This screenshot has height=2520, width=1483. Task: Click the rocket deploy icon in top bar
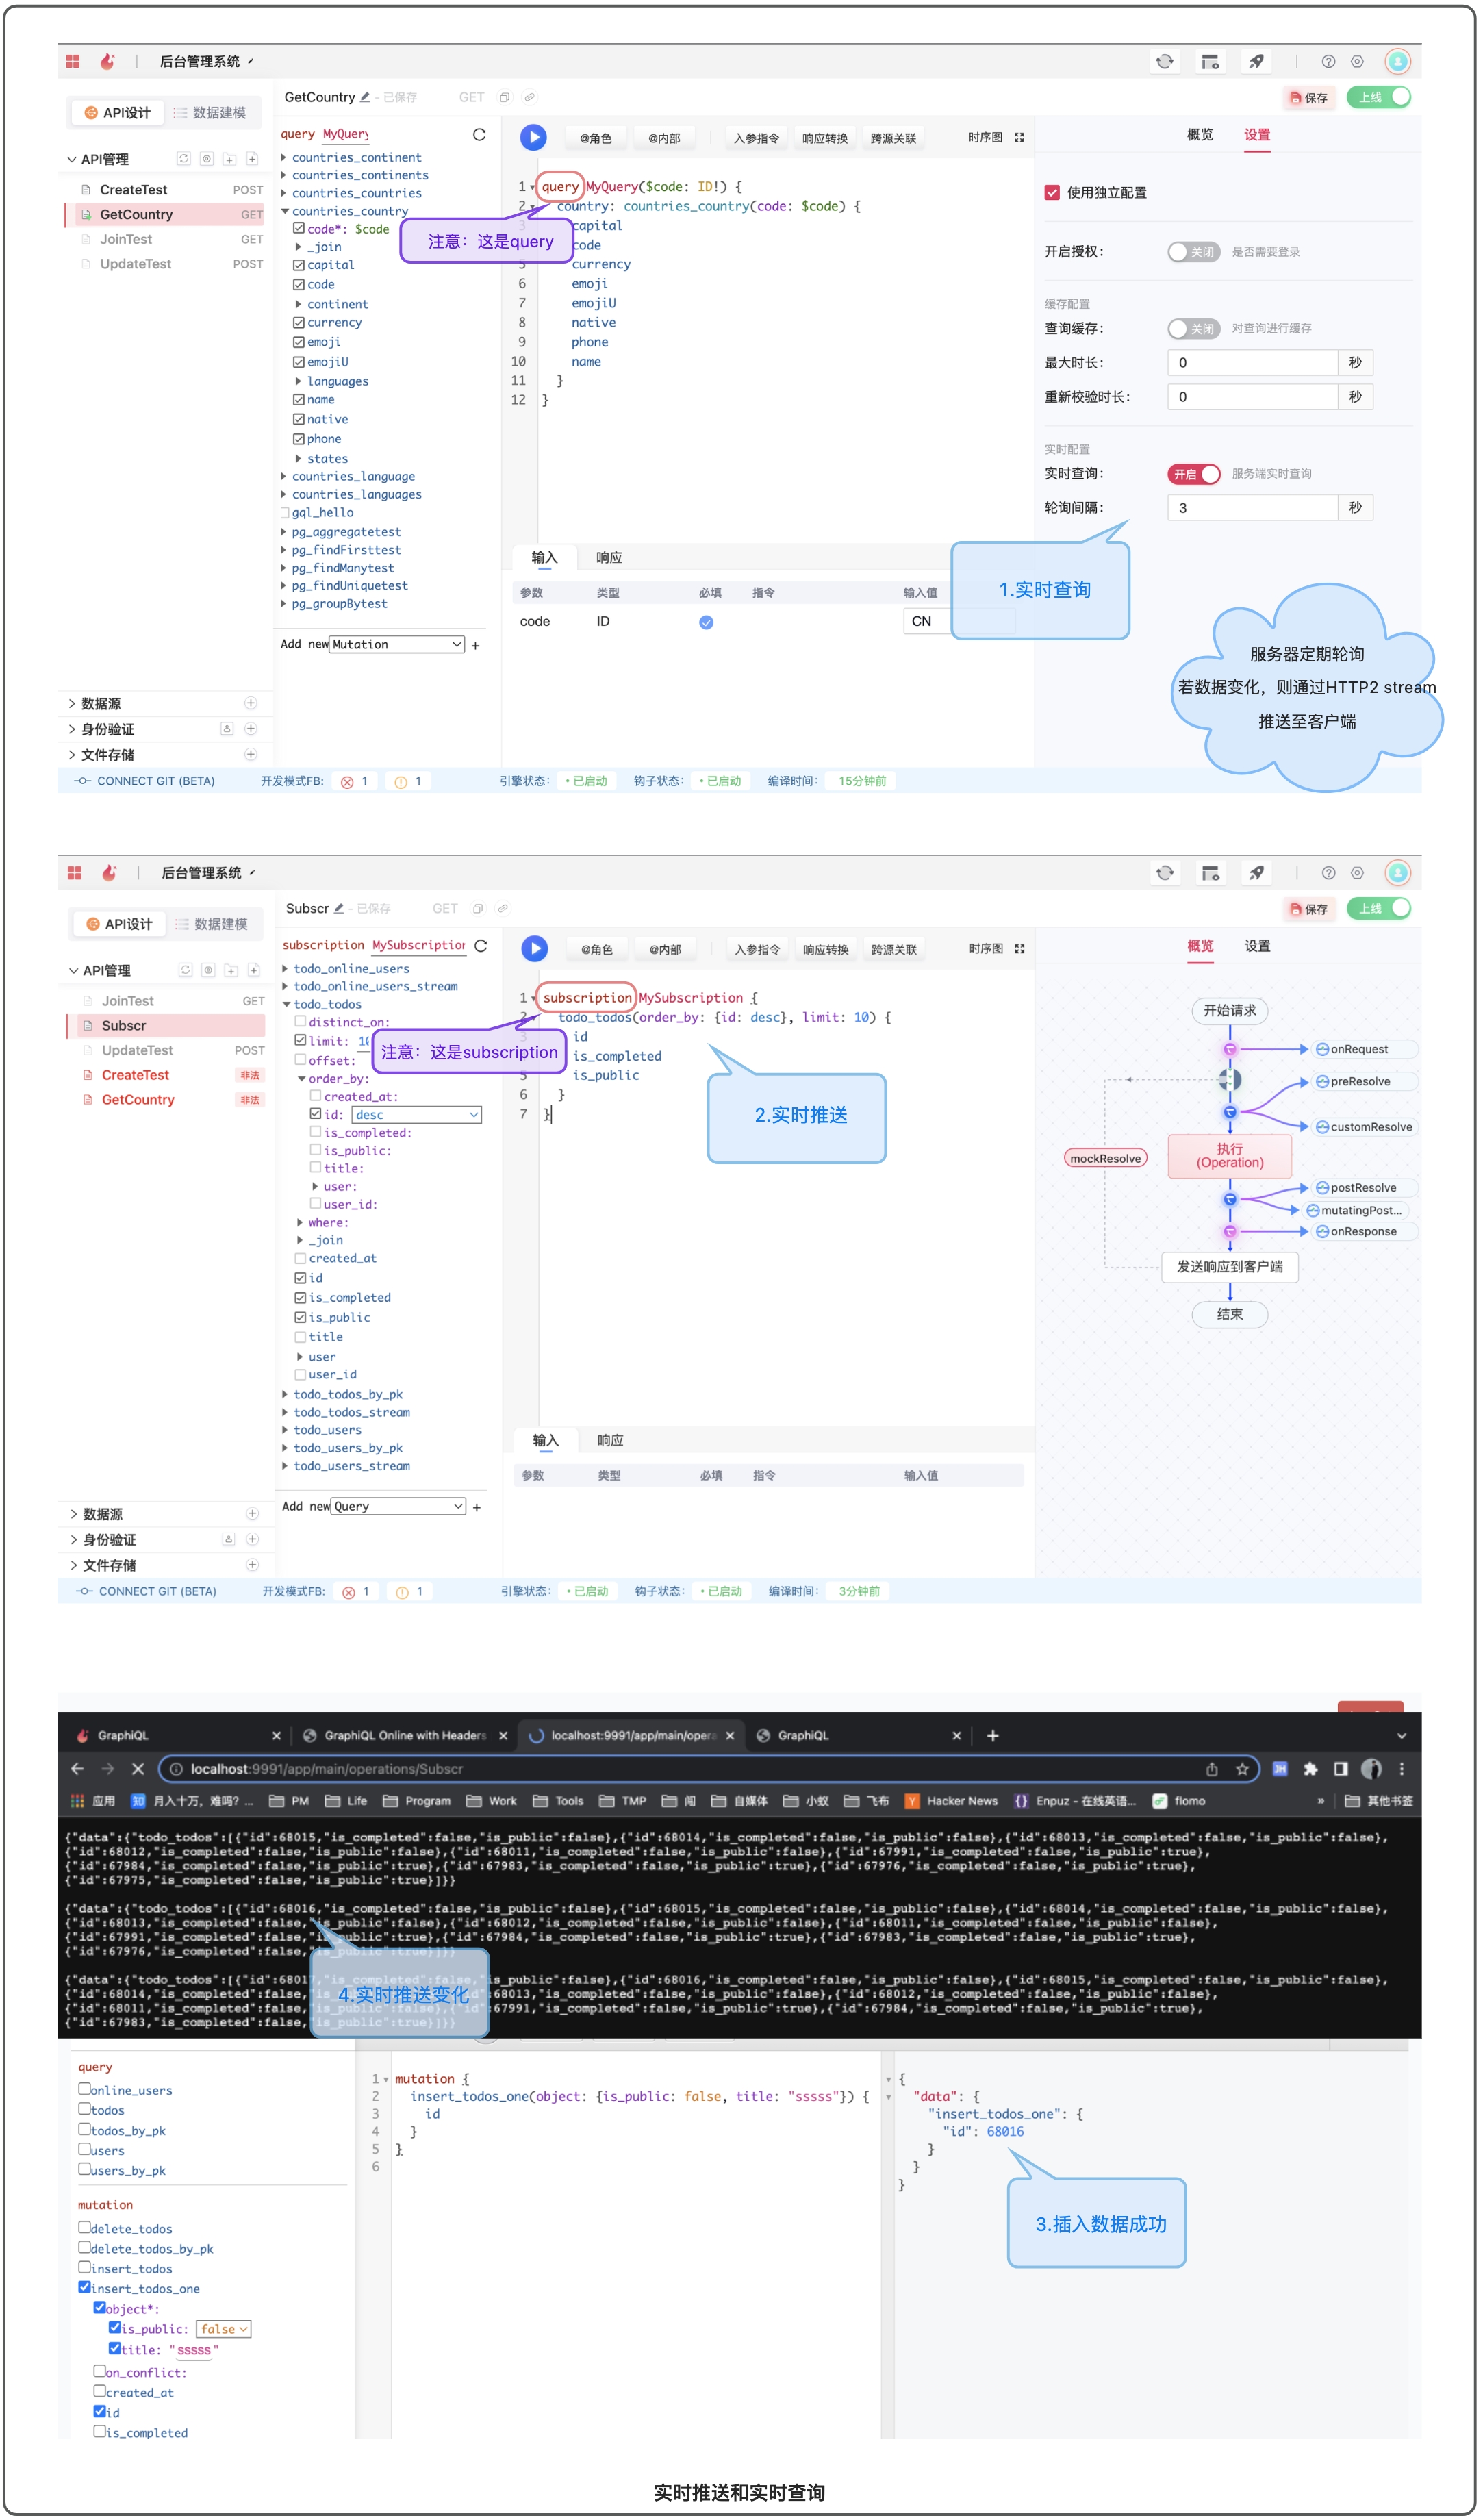pyautogui.click(x=1256, y=62)
